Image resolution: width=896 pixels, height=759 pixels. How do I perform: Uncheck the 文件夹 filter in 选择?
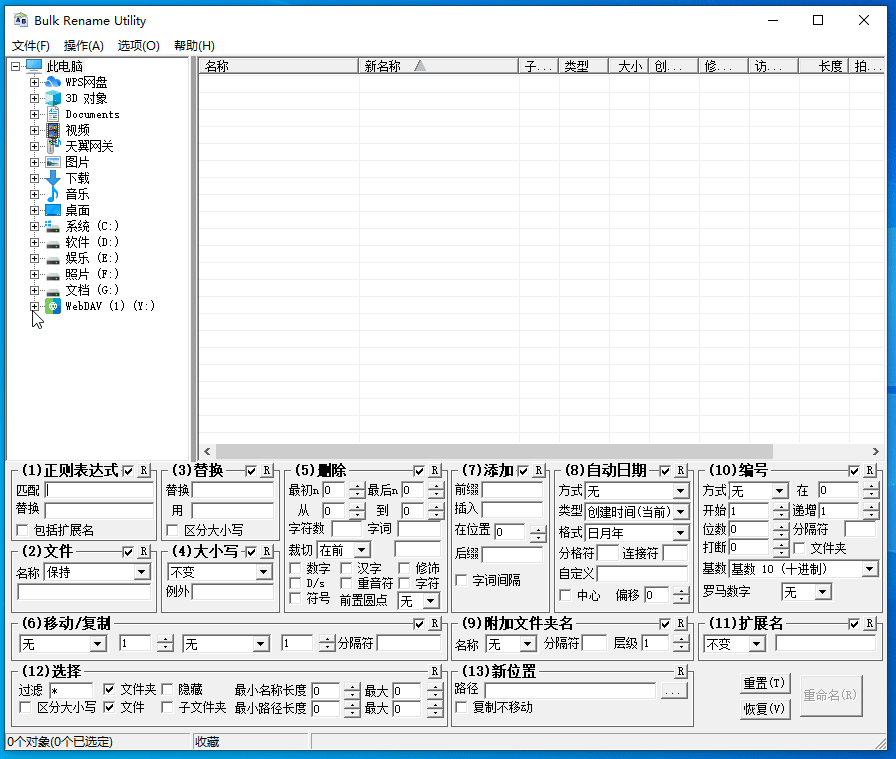click(109, 689)
